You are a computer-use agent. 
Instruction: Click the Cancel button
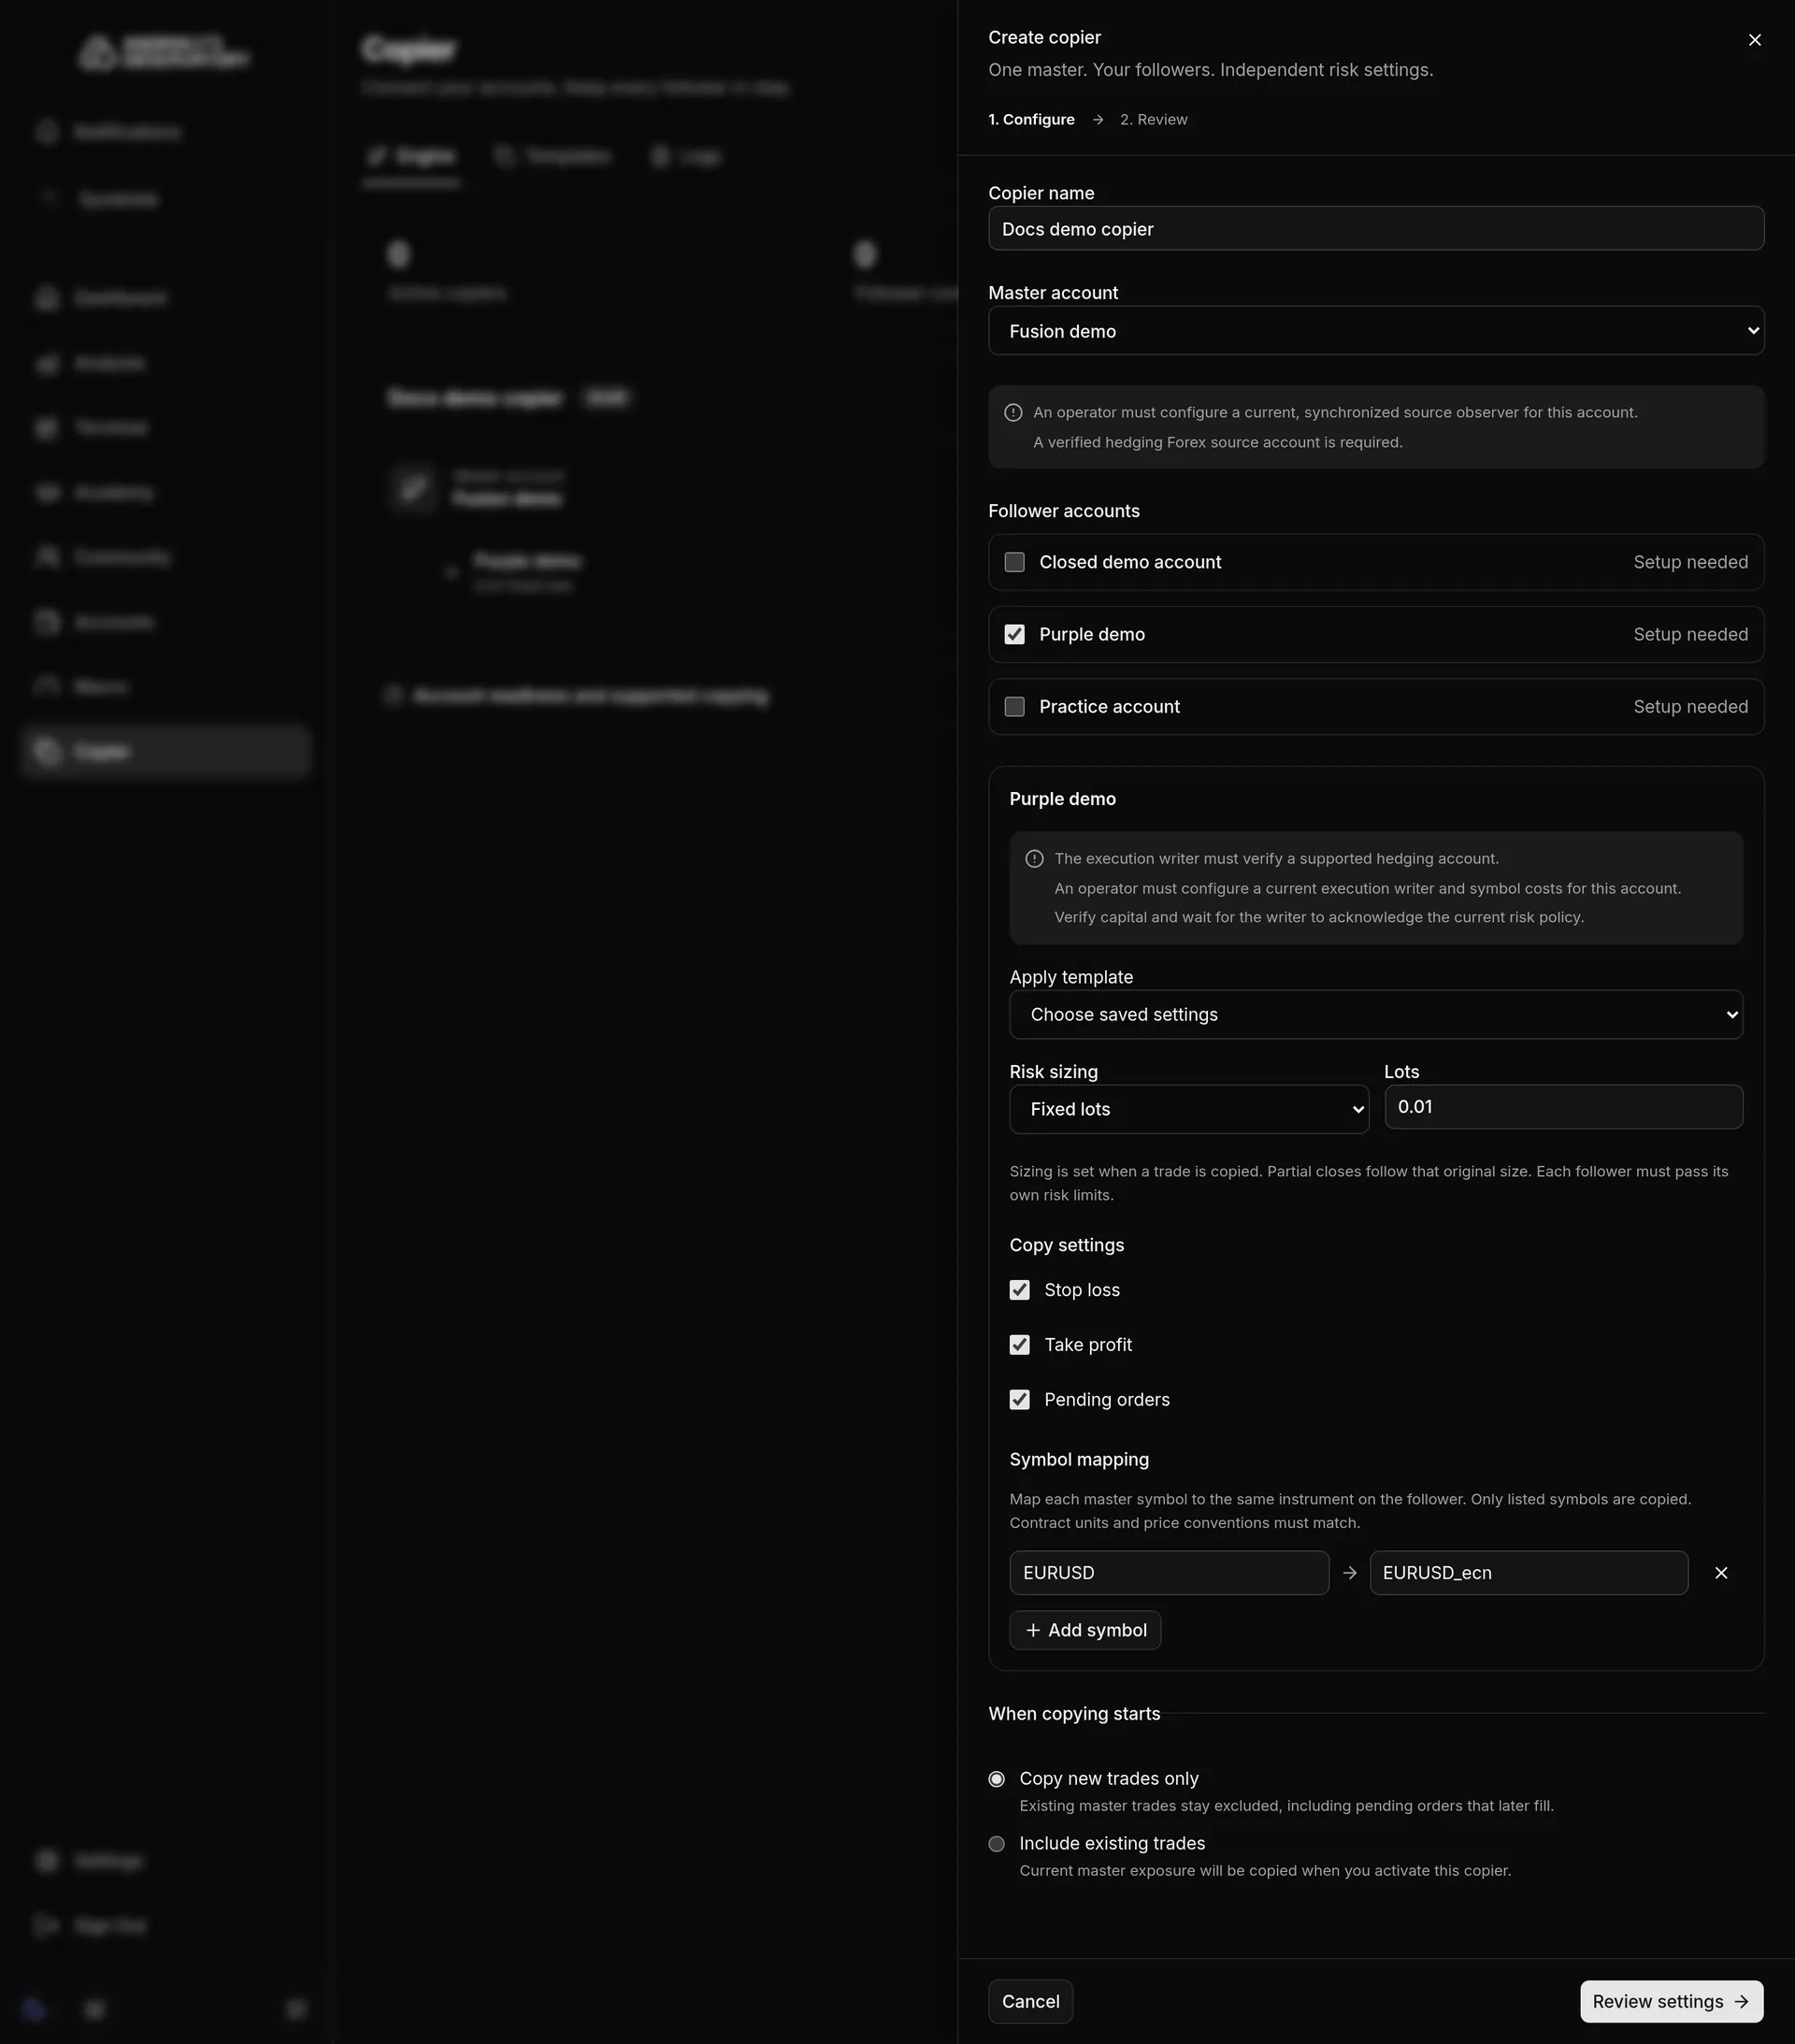pyautogui.click(x=1031, y=2001)
